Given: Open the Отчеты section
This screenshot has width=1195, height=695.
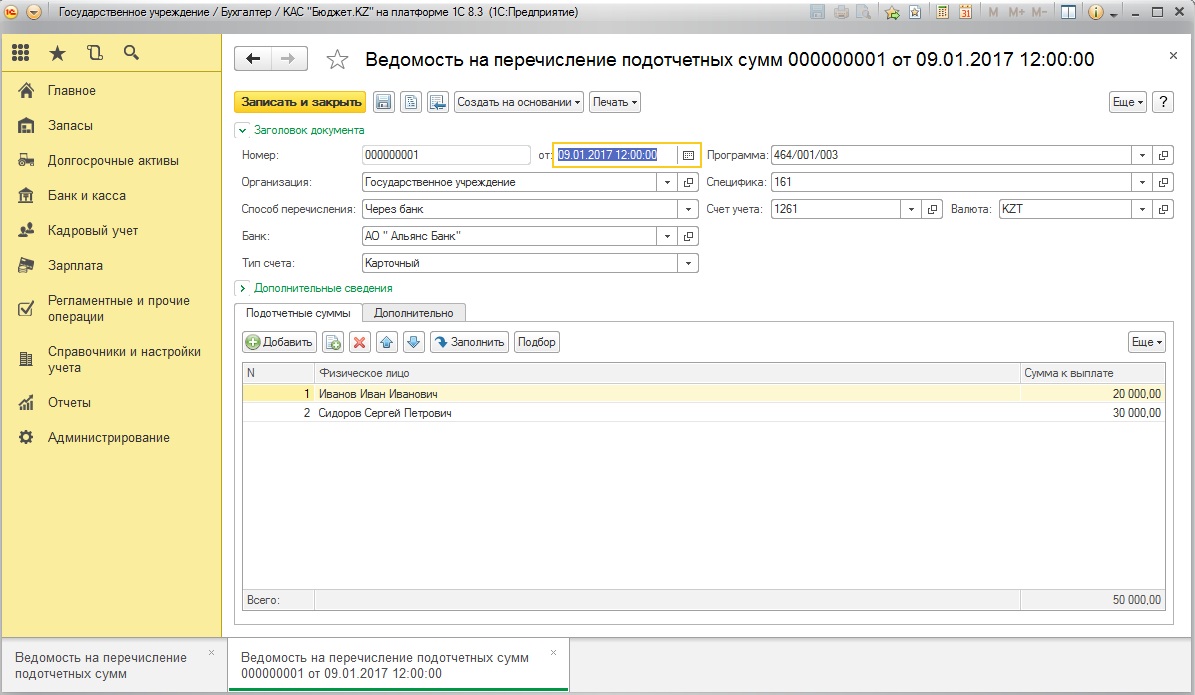Looking at the screenshot, I should click(69, 402).
